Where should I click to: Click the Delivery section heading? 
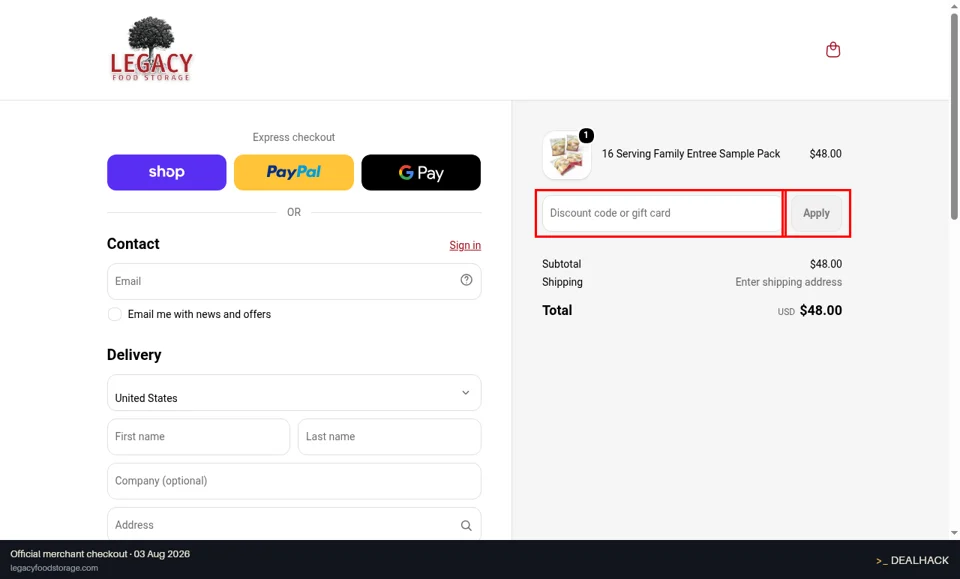tap(134, 355)
